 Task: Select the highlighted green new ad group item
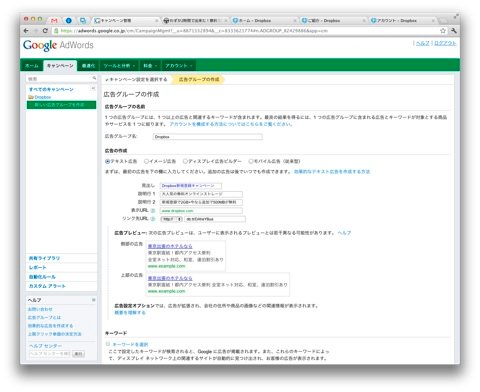[61, 105]
